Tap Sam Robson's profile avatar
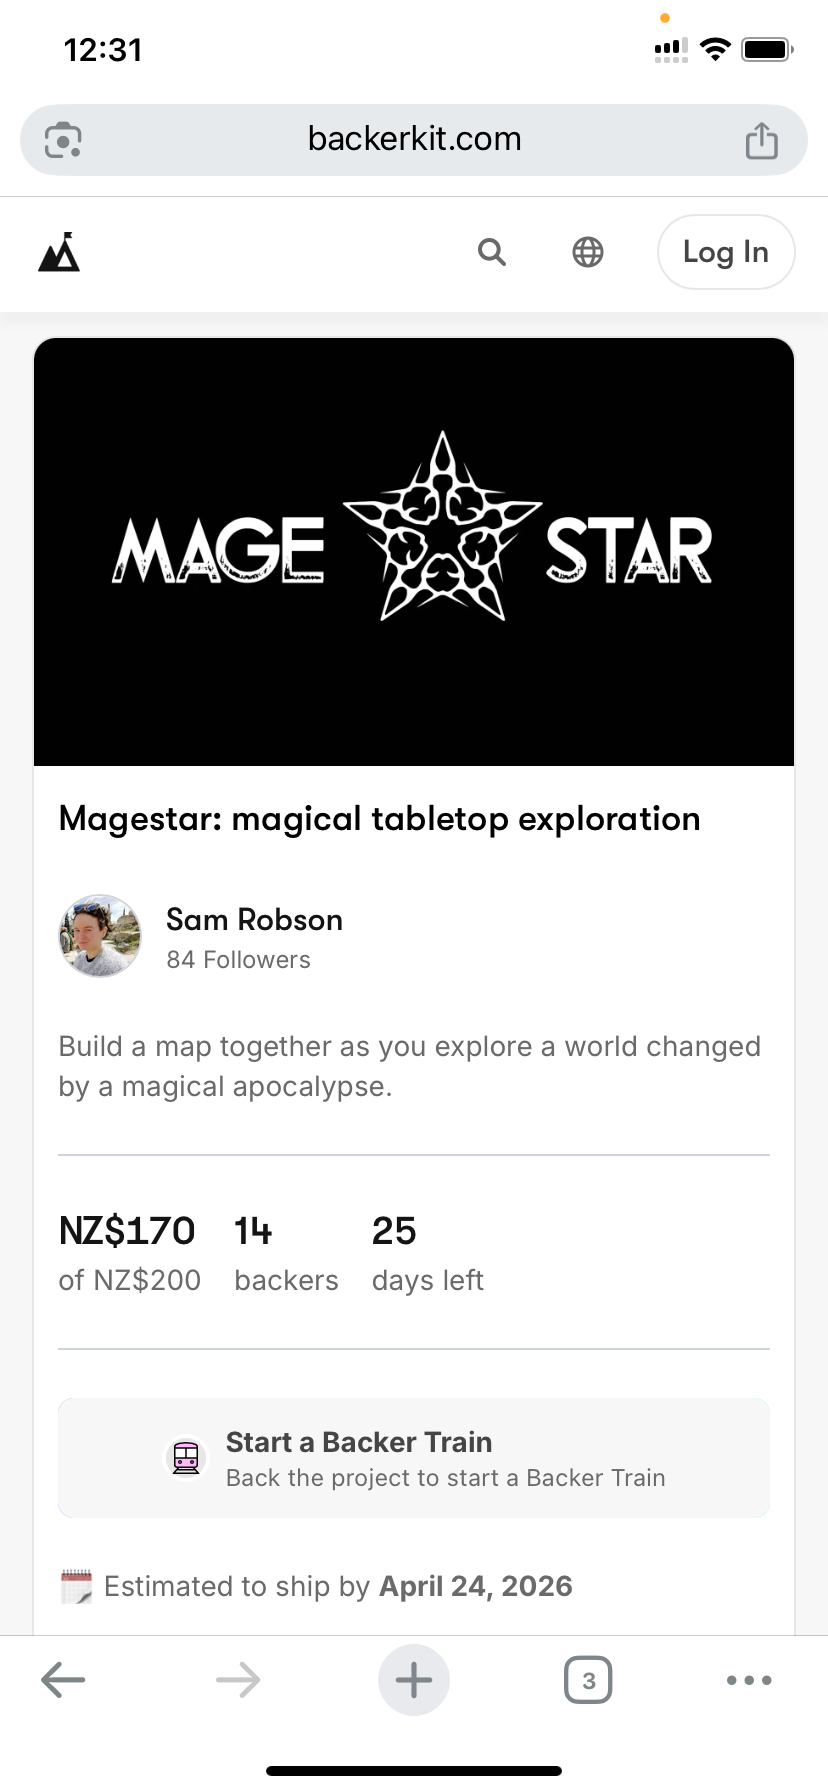The image size is (828, 1792). point(100,936)
